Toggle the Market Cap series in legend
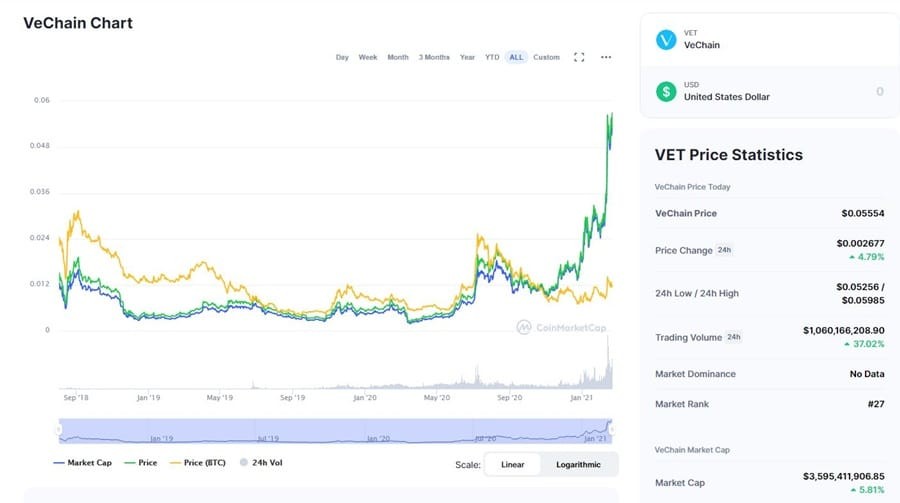This screenshot has width=900, height=503. 81,463
